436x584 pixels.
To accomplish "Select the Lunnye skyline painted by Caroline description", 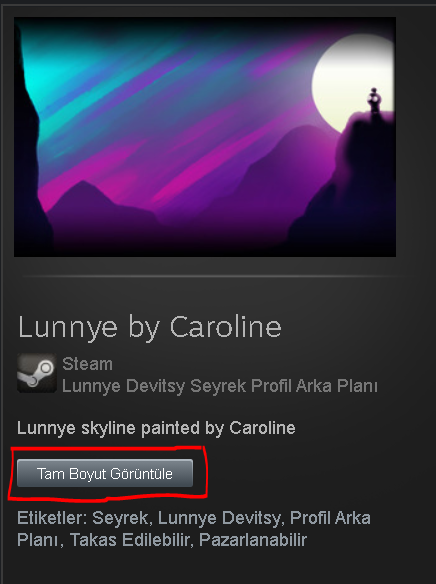I will coord(156,428).
